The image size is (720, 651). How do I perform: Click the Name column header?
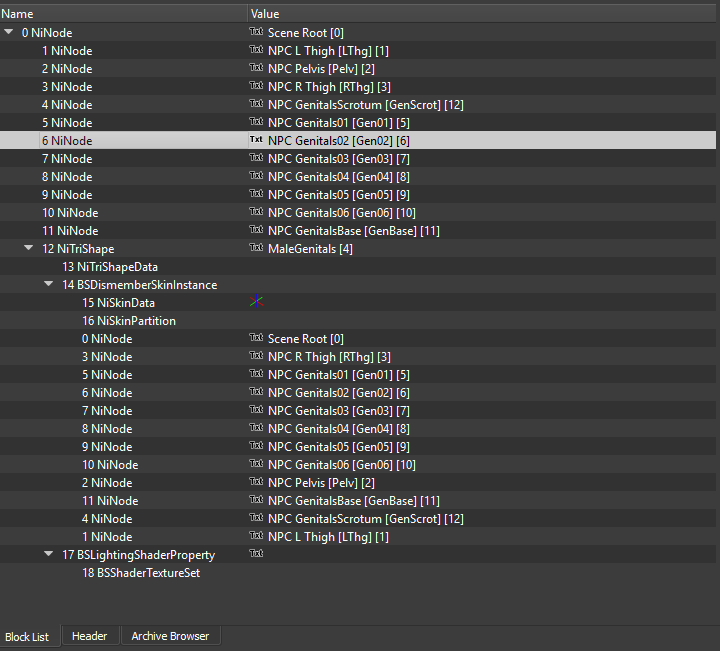123,14
